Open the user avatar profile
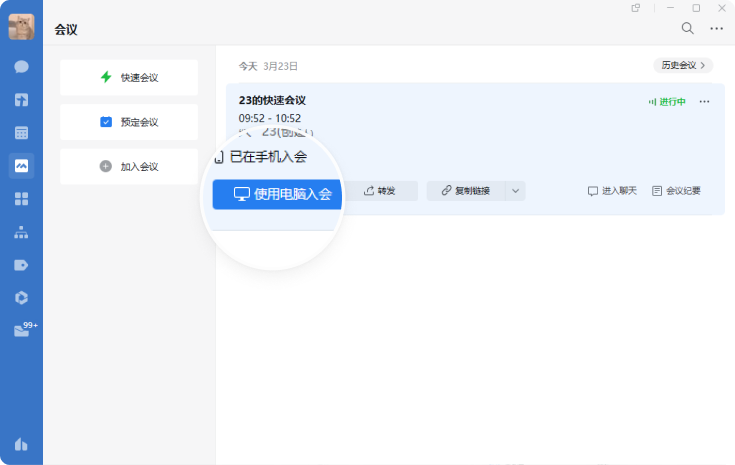Screen dimensions: 735x465 point(21,27)
